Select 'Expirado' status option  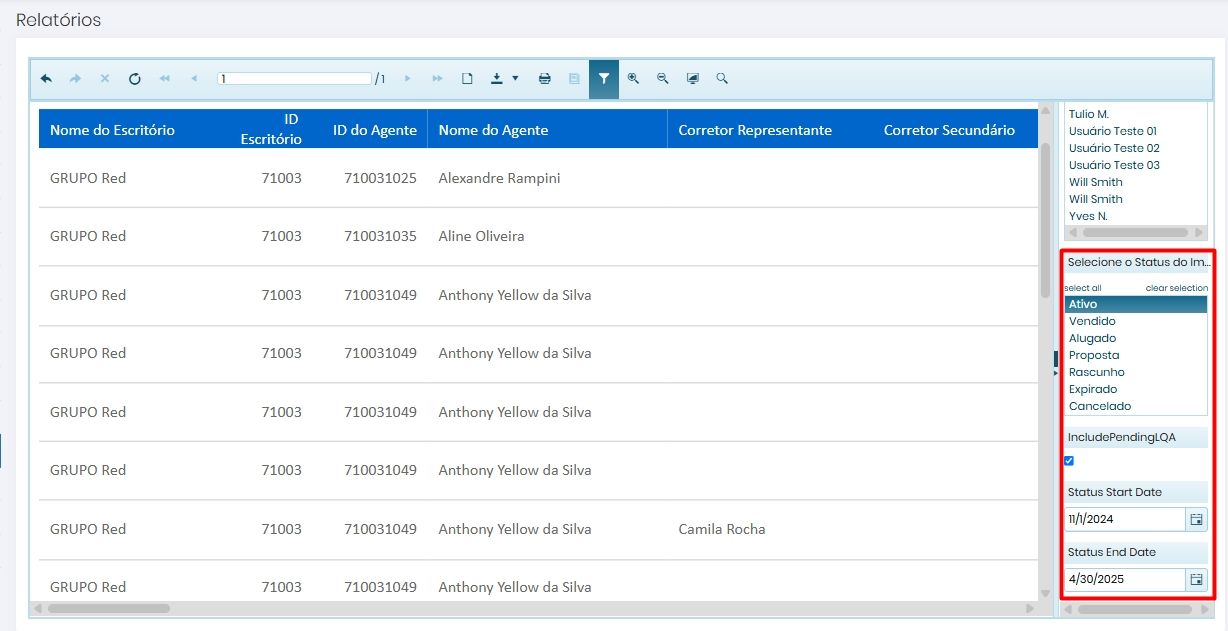coord(1136,389)
